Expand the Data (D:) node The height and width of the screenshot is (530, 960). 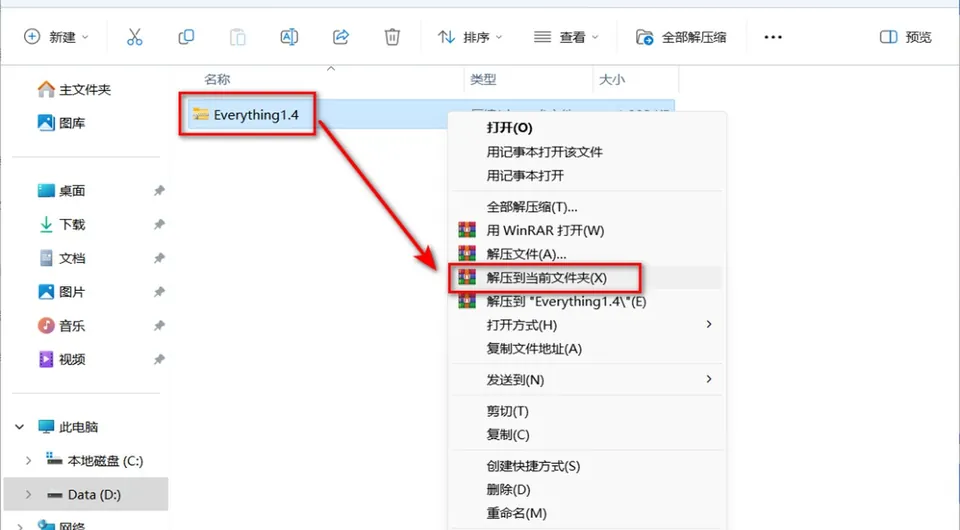(28, 495)
